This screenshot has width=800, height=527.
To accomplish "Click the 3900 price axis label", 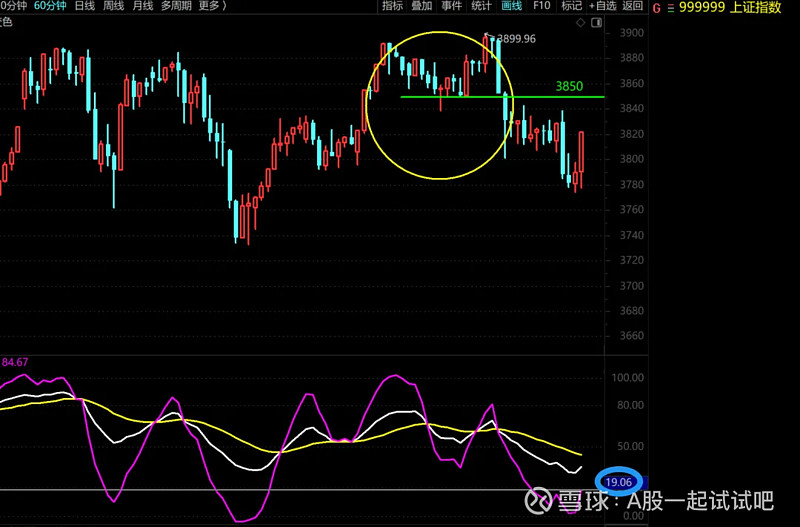I will click(x=632, y=33).
